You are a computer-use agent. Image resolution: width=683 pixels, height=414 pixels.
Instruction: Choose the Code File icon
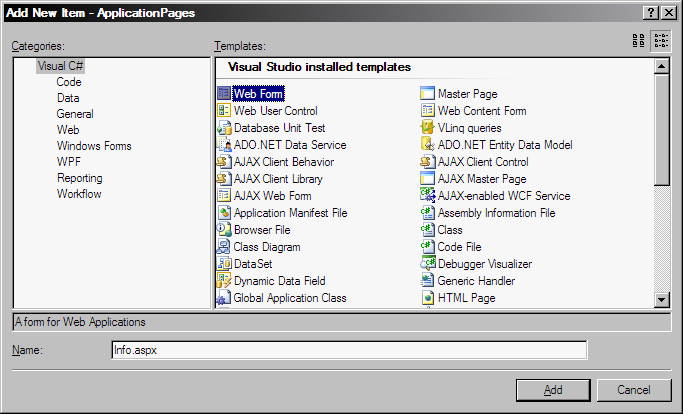pos(427,246)
